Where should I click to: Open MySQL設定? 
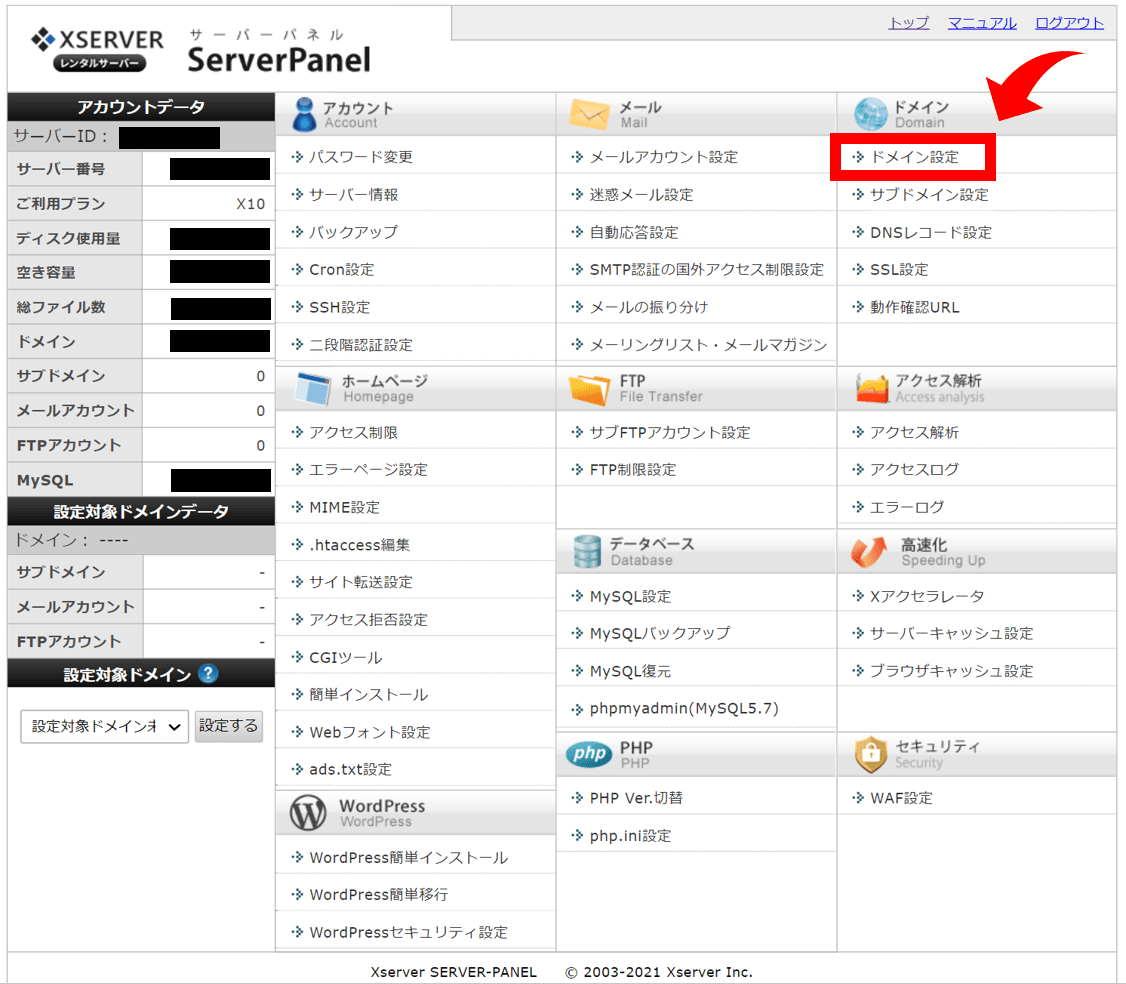pyautogui.click(x=631, y=596)
